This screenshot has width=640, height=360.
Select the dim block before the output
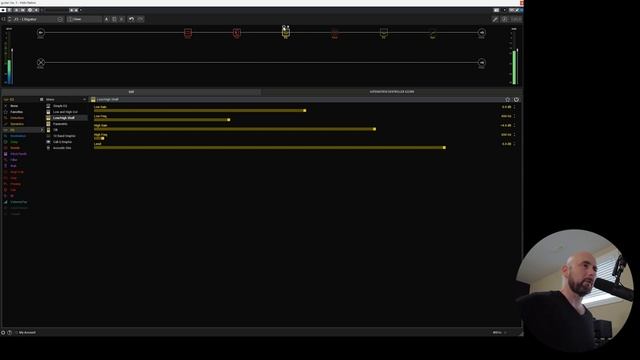433,33
